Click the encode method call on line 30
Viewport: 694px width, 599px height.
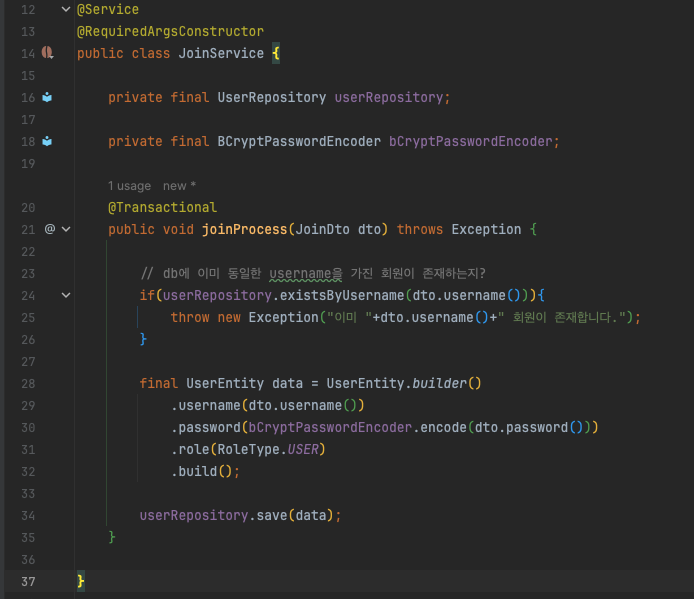tap(443, 427)
